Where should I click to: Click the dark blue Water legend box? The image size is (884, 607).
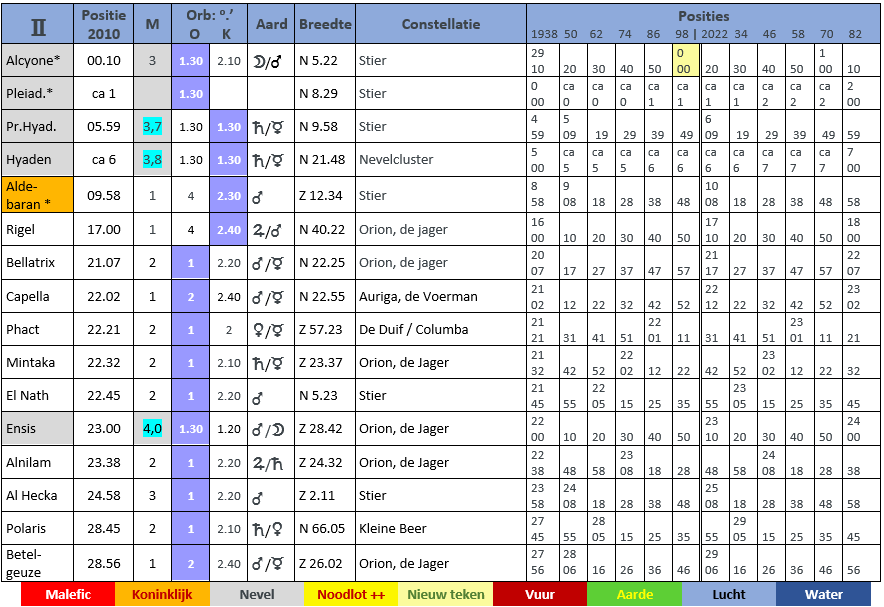824,594
